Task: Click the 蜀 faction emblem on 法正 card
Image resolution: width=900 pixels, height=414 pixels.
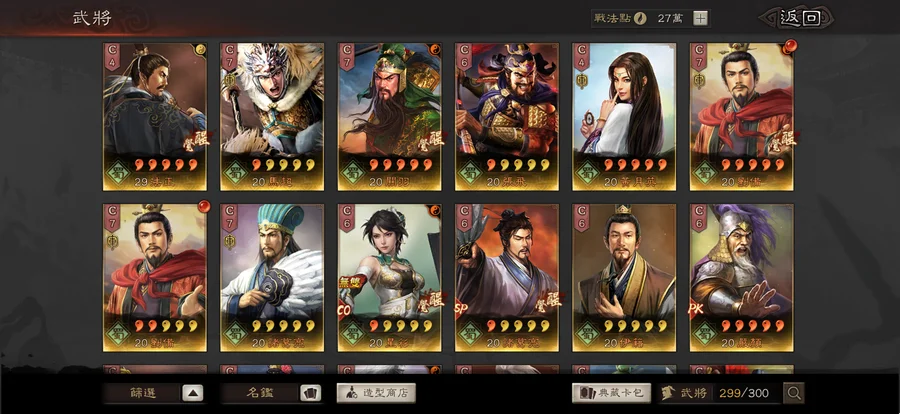Action: click(x=119, y=172)
